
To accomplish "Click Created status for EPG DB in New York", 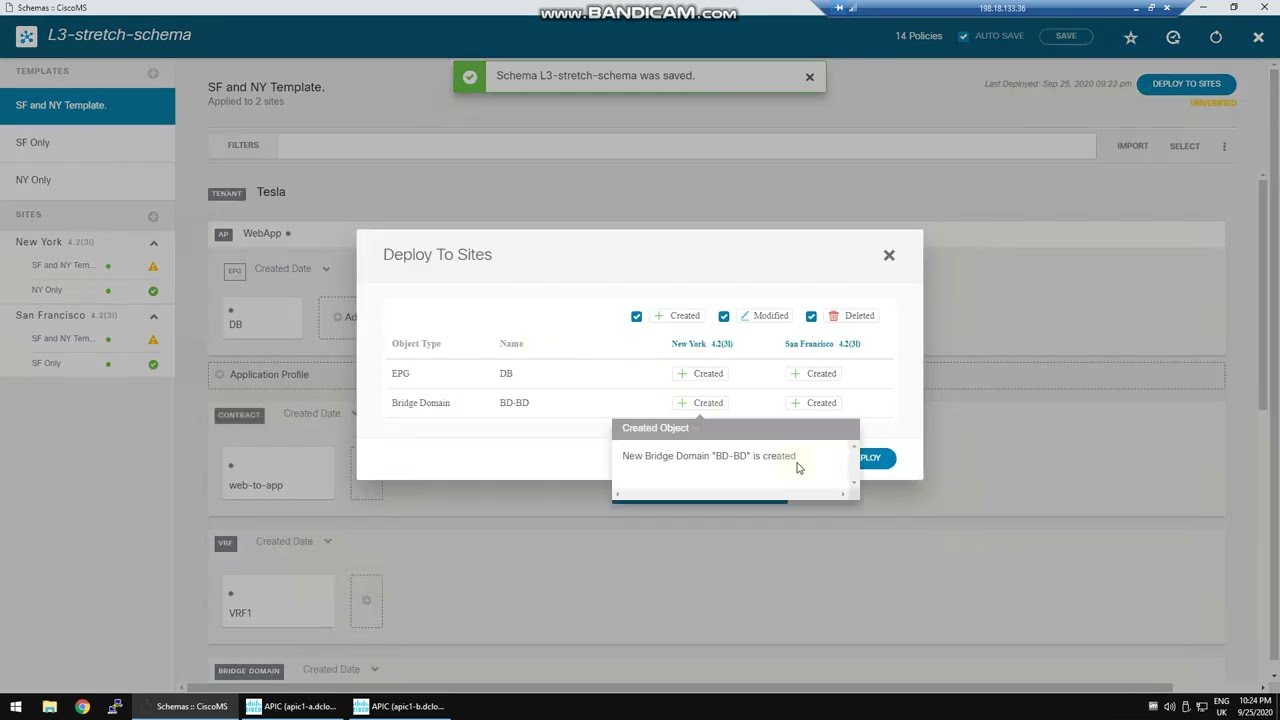I will click(x=700, y=374).
